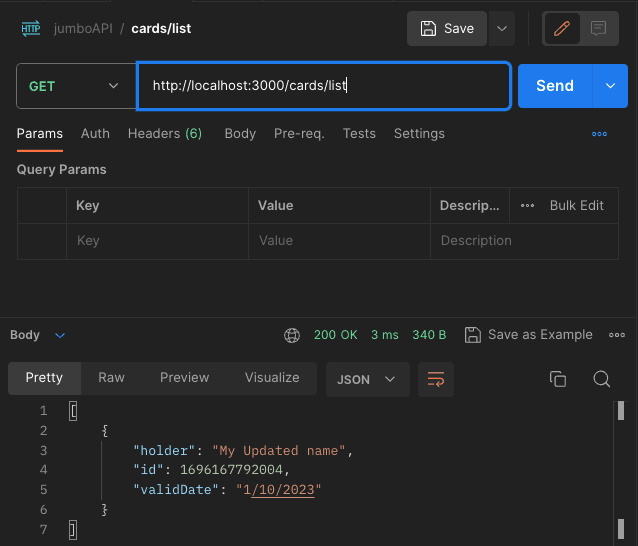Click Save as Example
This screenshot has height=546, width=638.
[x=530, y=335]
